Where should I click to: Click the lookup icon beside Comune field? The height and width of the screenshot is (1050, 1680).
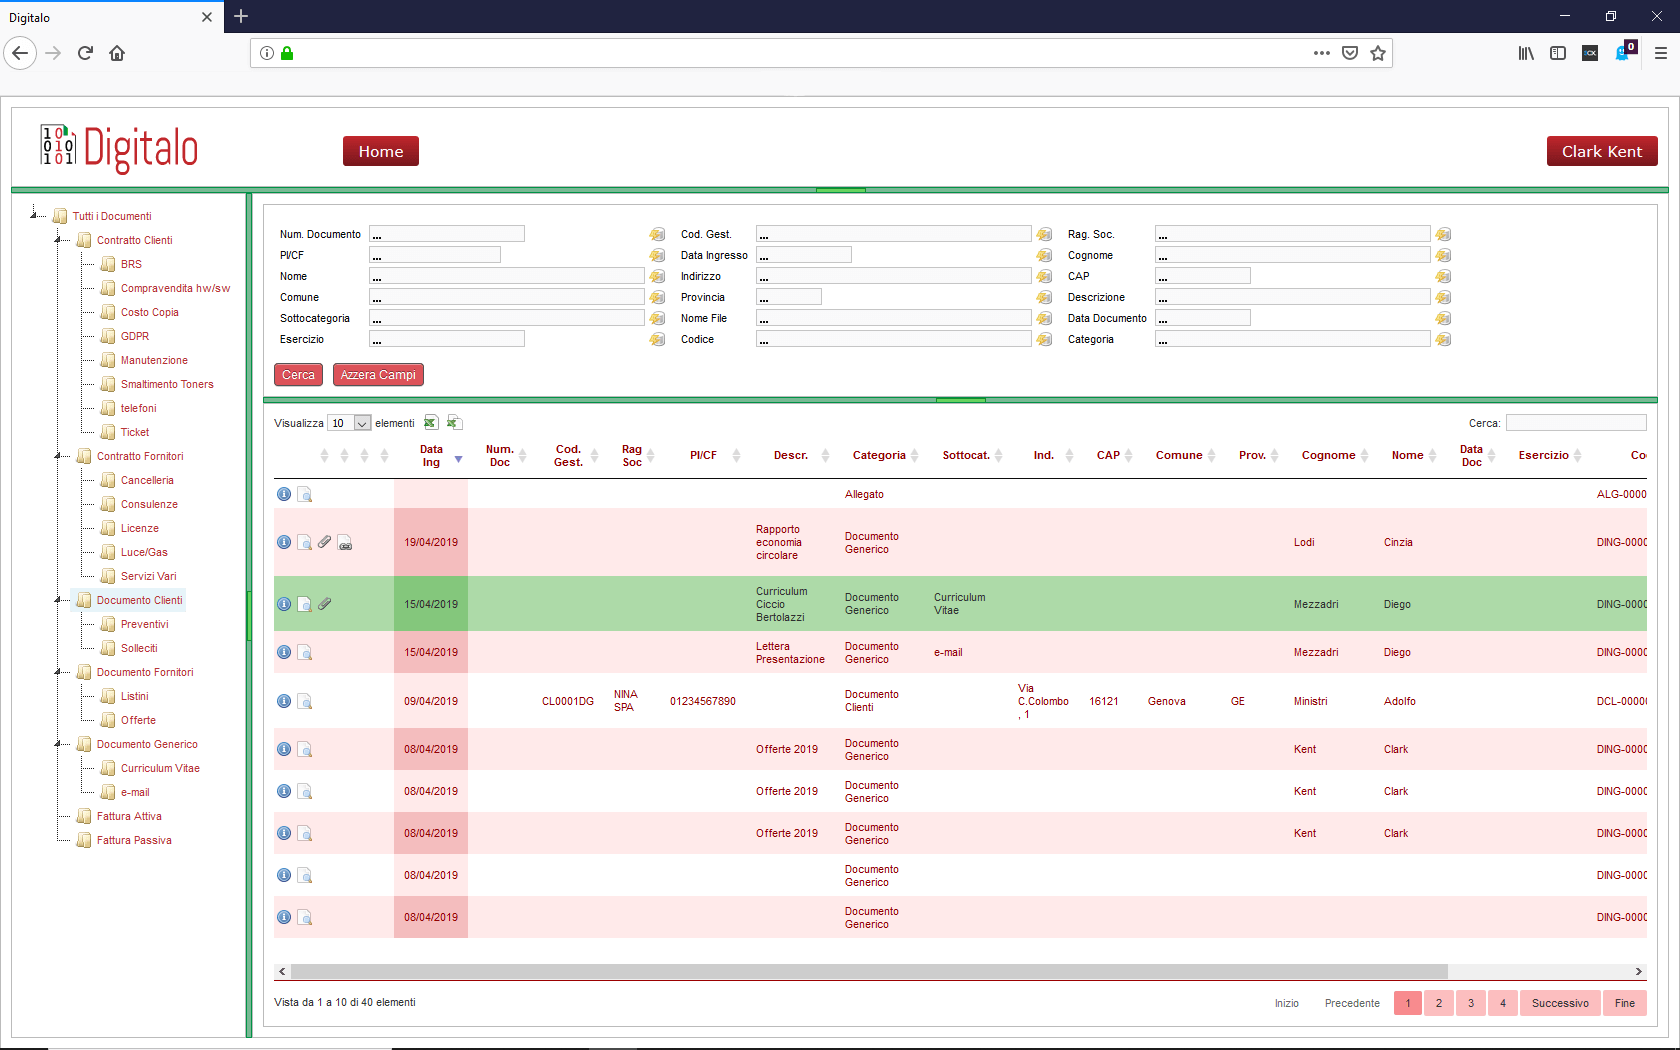pos(657,297)
